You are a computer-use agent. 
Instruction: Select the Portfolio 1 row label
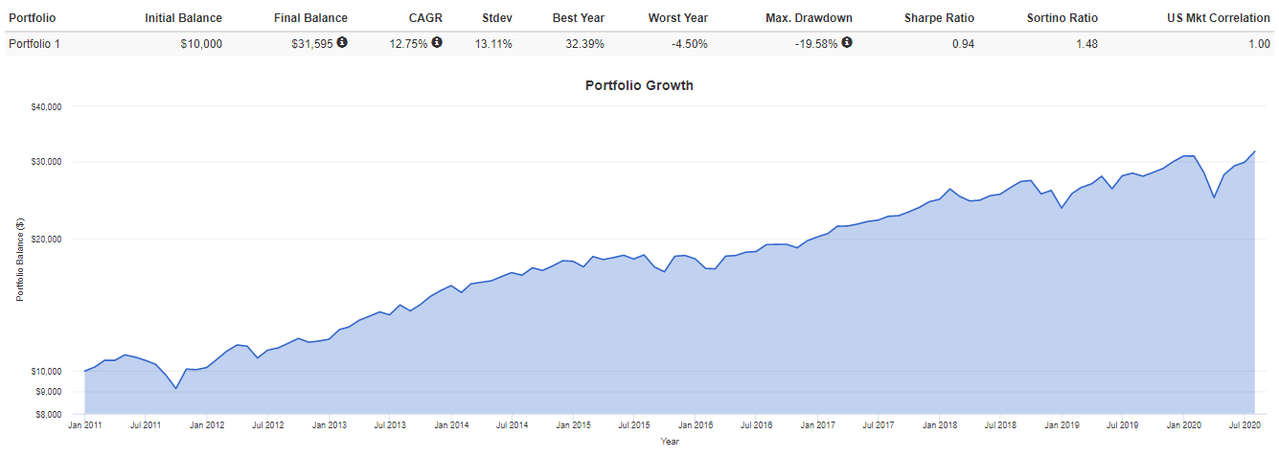(x=34, y=44)
